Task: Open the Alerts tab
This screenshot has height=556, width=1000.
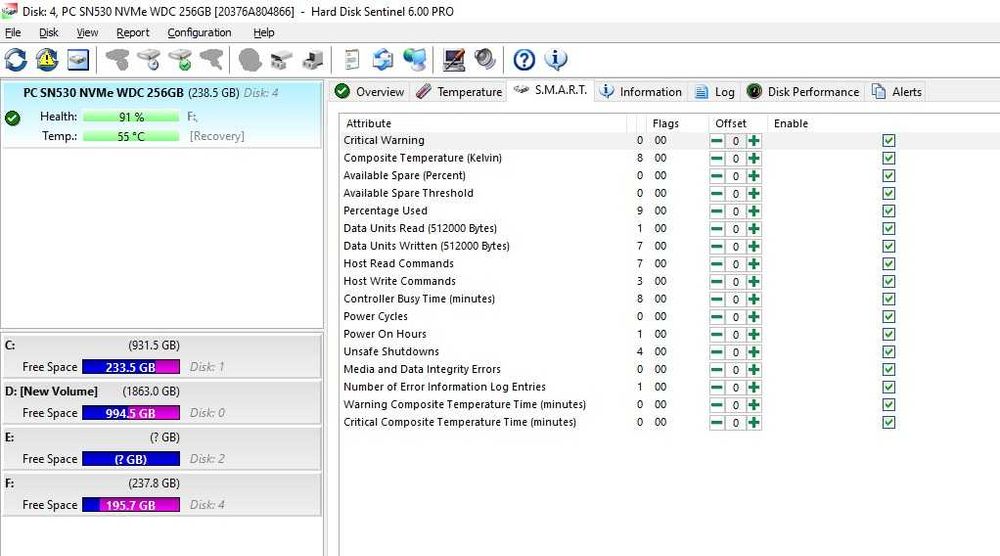Action: [x=897, y=92]
